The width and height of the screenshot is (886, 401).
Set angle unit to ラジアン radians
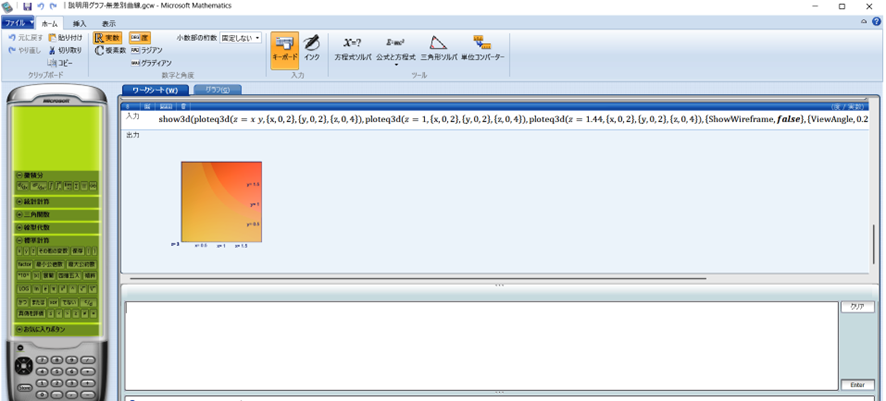pyautogui.click(x=146, y=50)
